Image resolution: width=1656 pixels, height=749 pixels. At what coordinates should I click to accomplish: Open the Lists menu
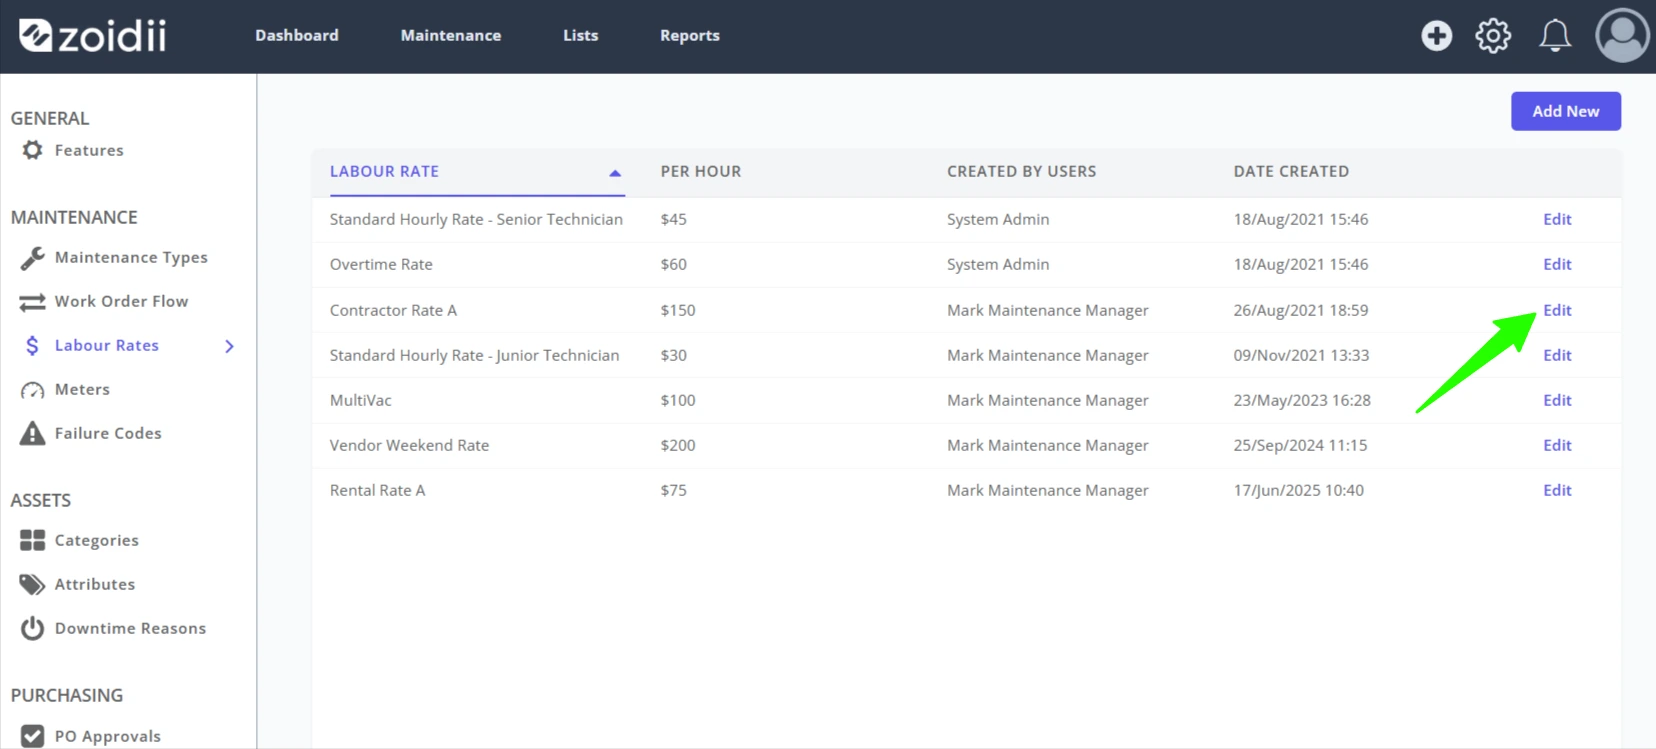point(580,36)
